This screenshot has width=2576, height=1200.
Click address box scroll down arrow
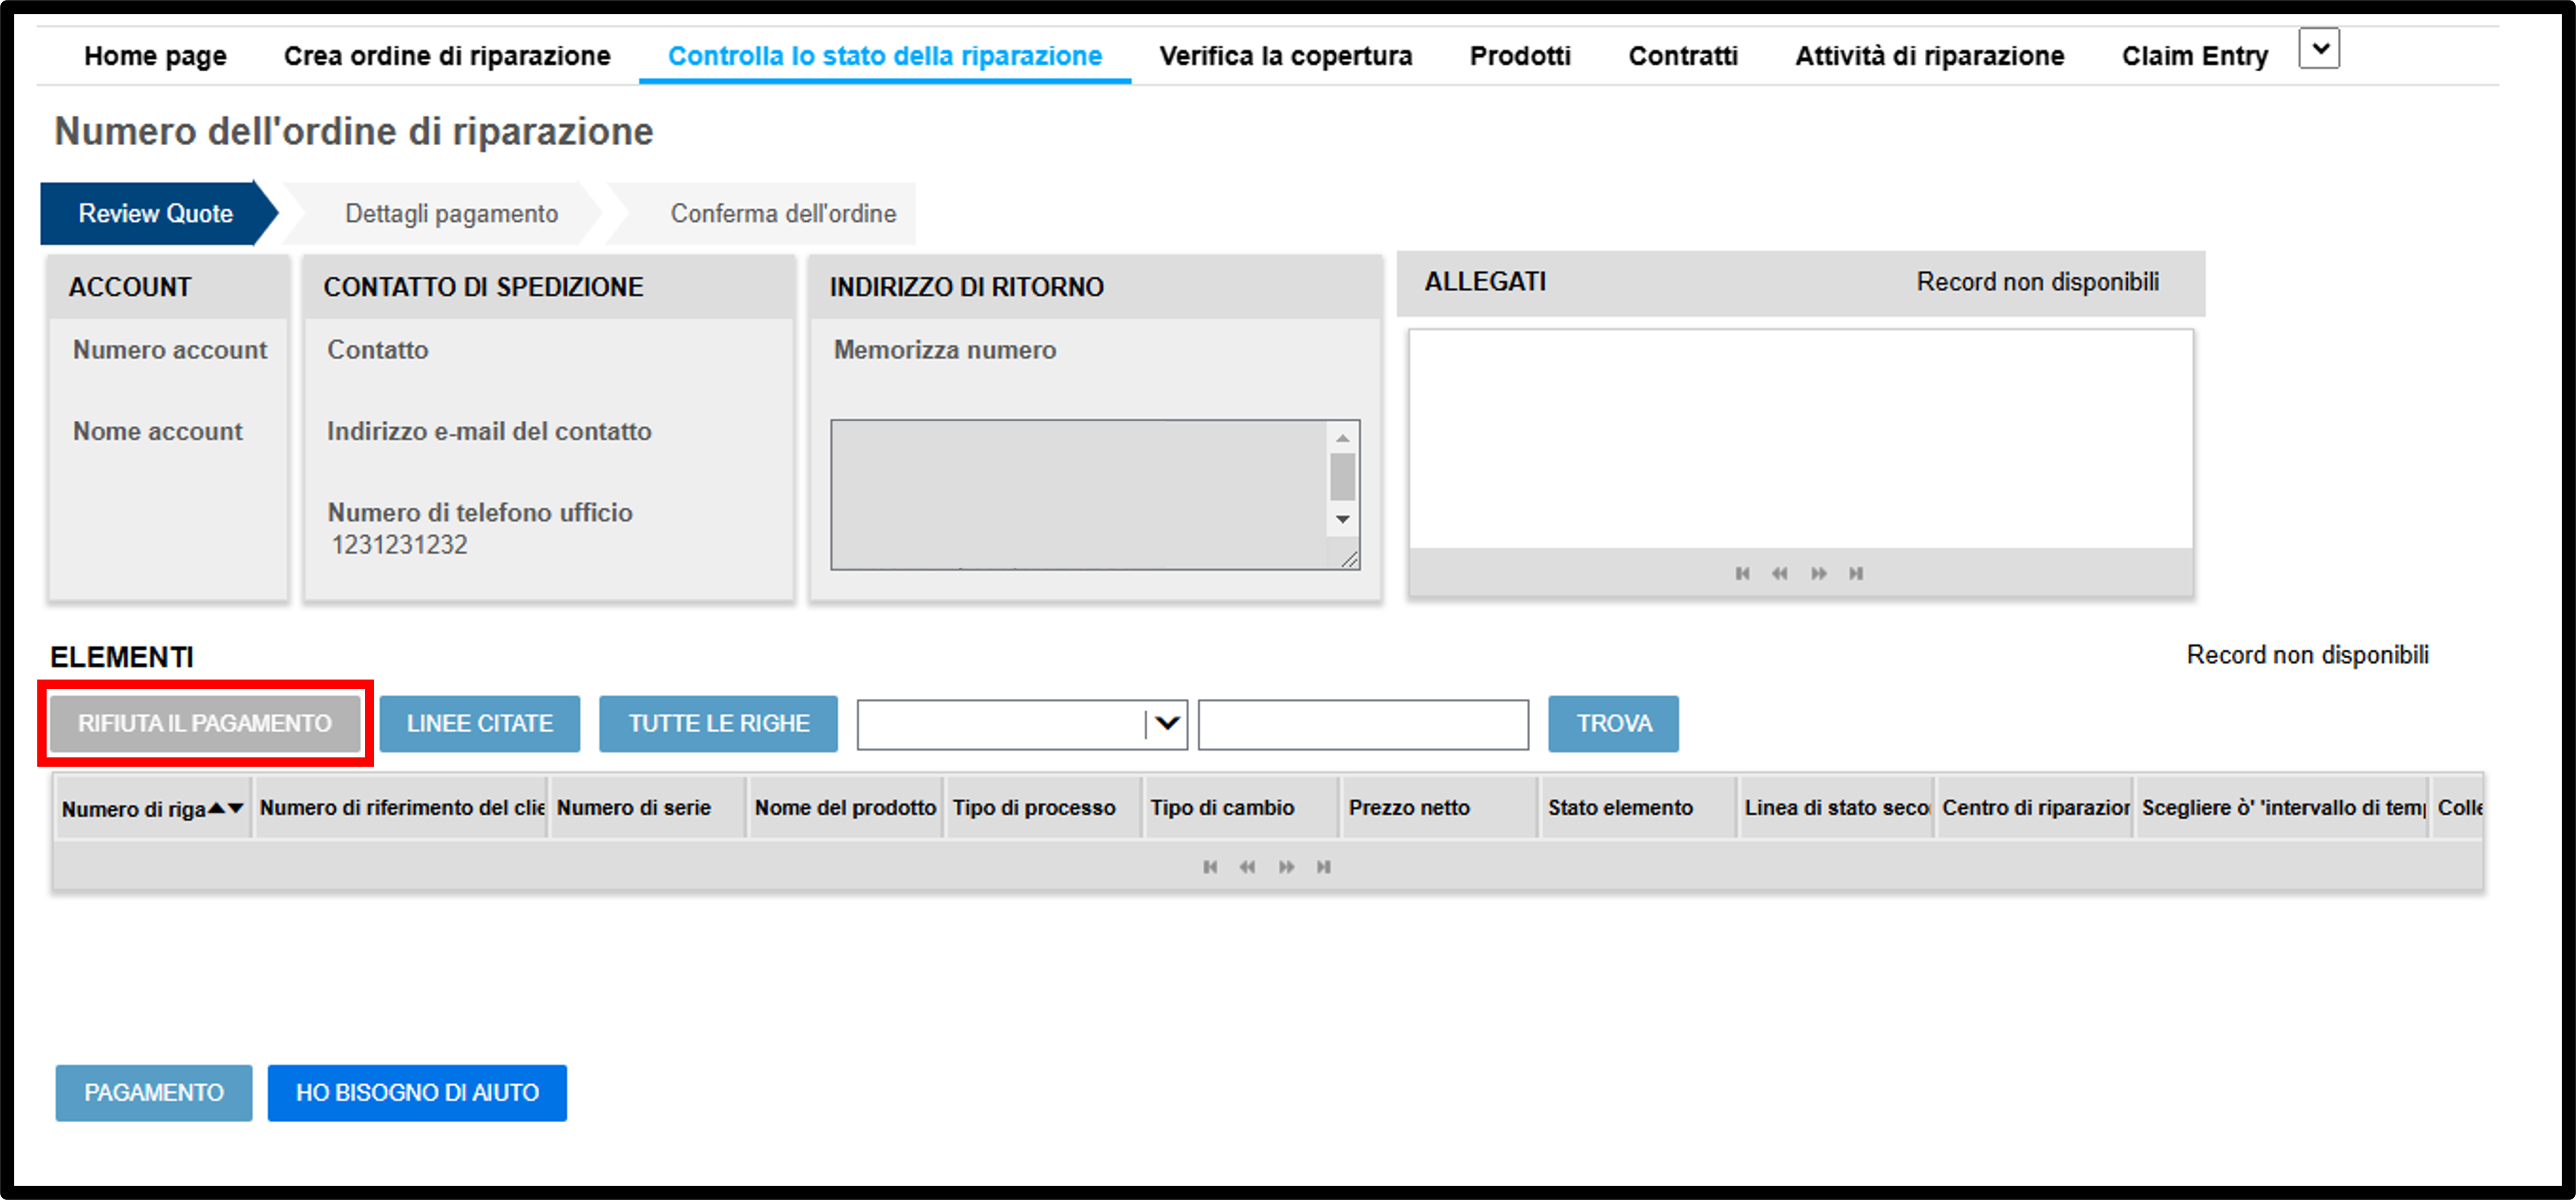pyautogui.click(x=1343, y=519)
